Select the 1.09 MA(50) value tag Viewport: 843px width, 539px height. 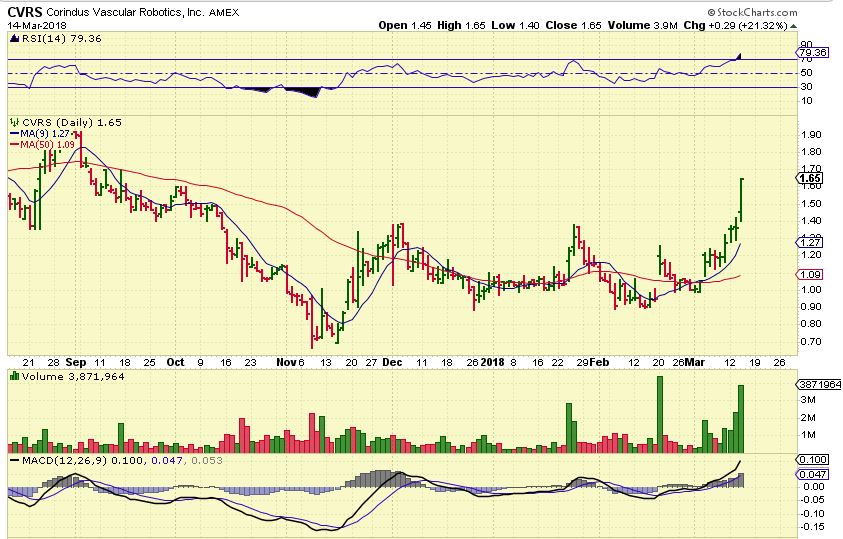click(809, 274)
